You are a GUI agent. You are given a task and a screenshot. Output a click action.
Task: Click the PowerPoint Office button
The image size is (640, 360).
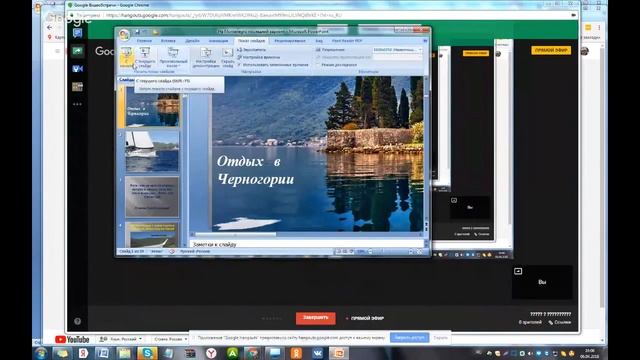[x=124, y=35]
